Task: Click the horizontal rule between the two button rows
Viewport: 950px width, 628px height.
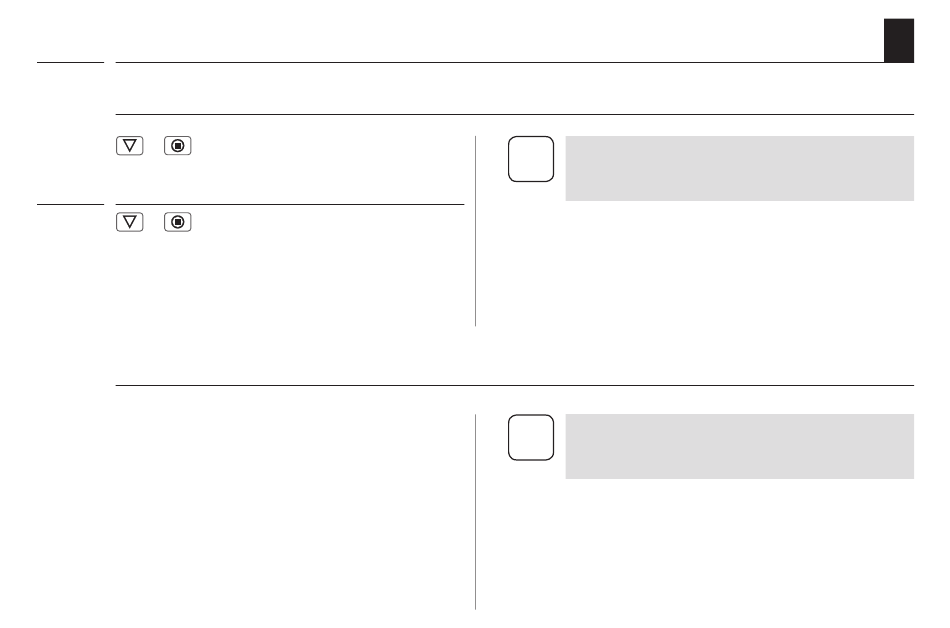Action: [290, 205]
